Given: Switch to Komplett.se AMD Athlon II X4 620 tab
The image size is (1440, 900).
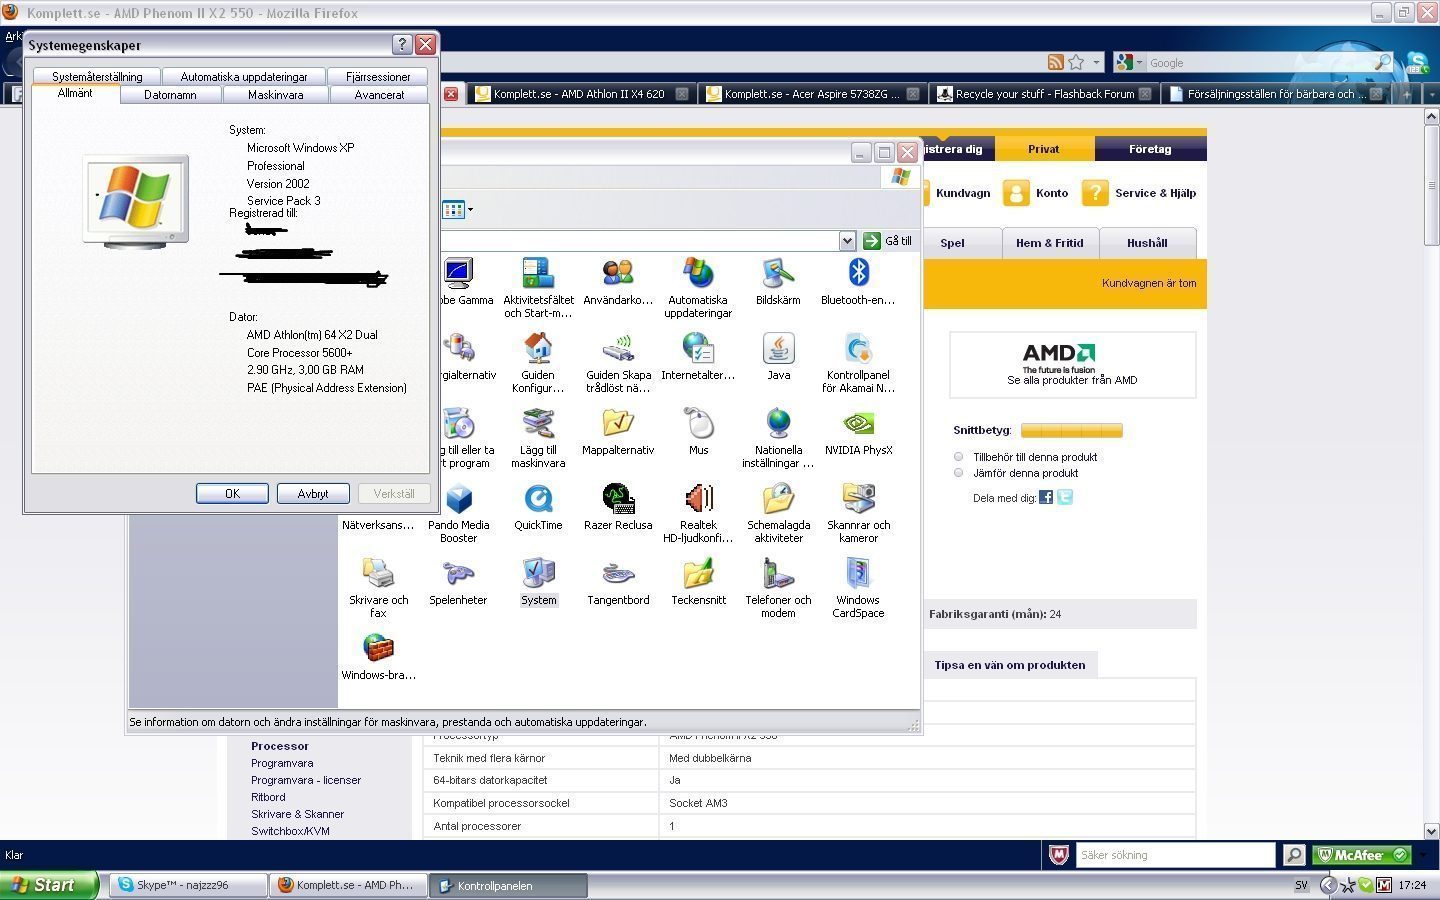Looking at the screenshot, I should (x=581, y=94).
